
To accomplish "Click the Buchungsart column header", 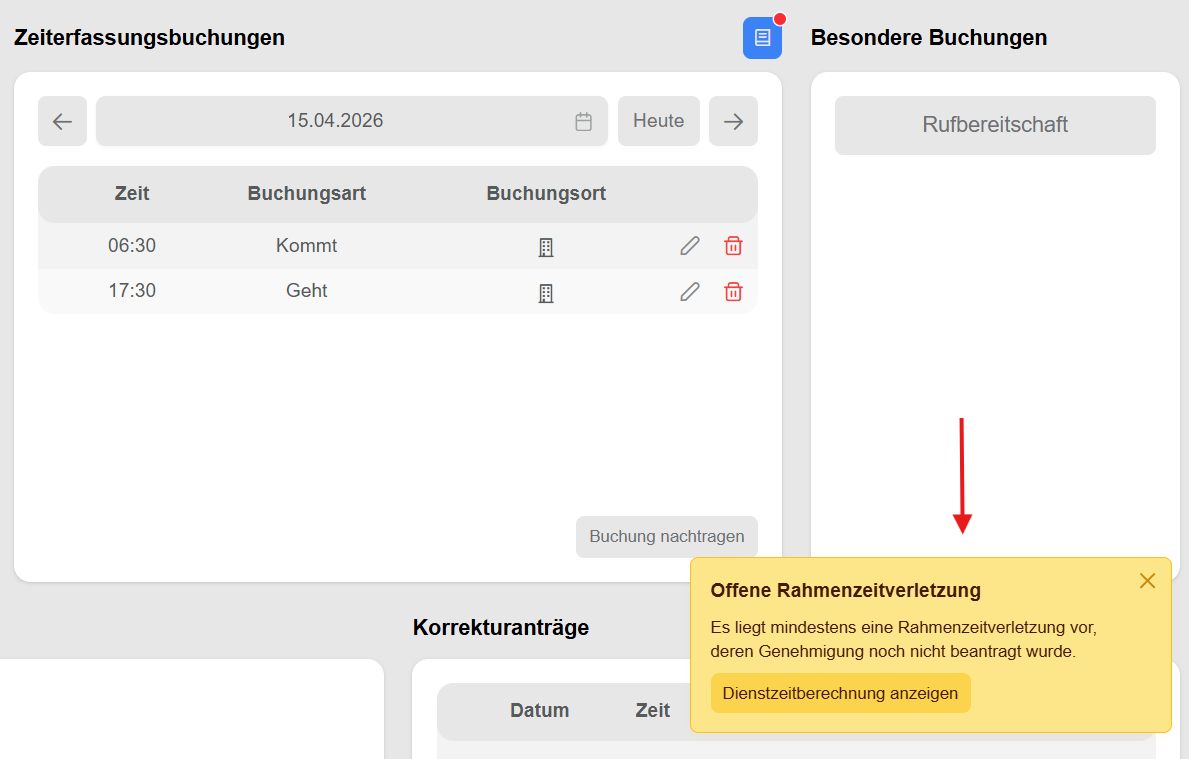I will 307,193.
